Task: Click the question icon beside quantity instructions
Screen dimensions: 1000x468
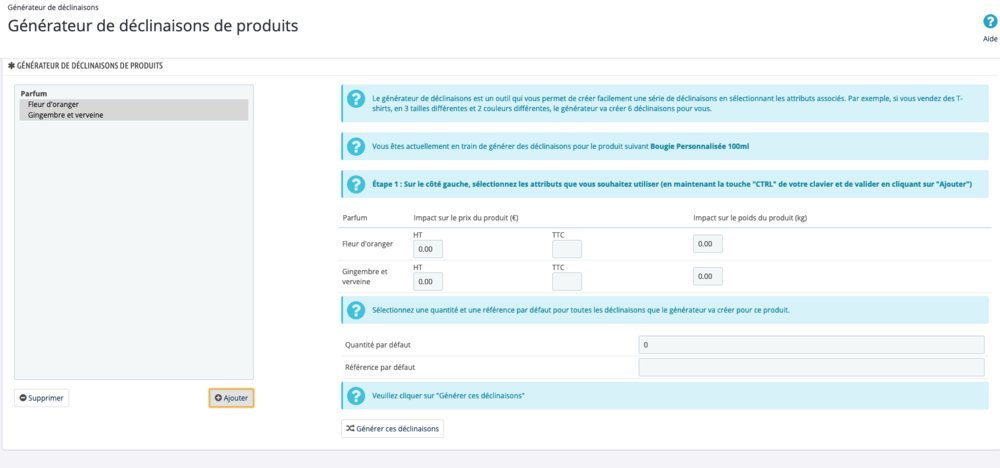Action: (355, 310)
